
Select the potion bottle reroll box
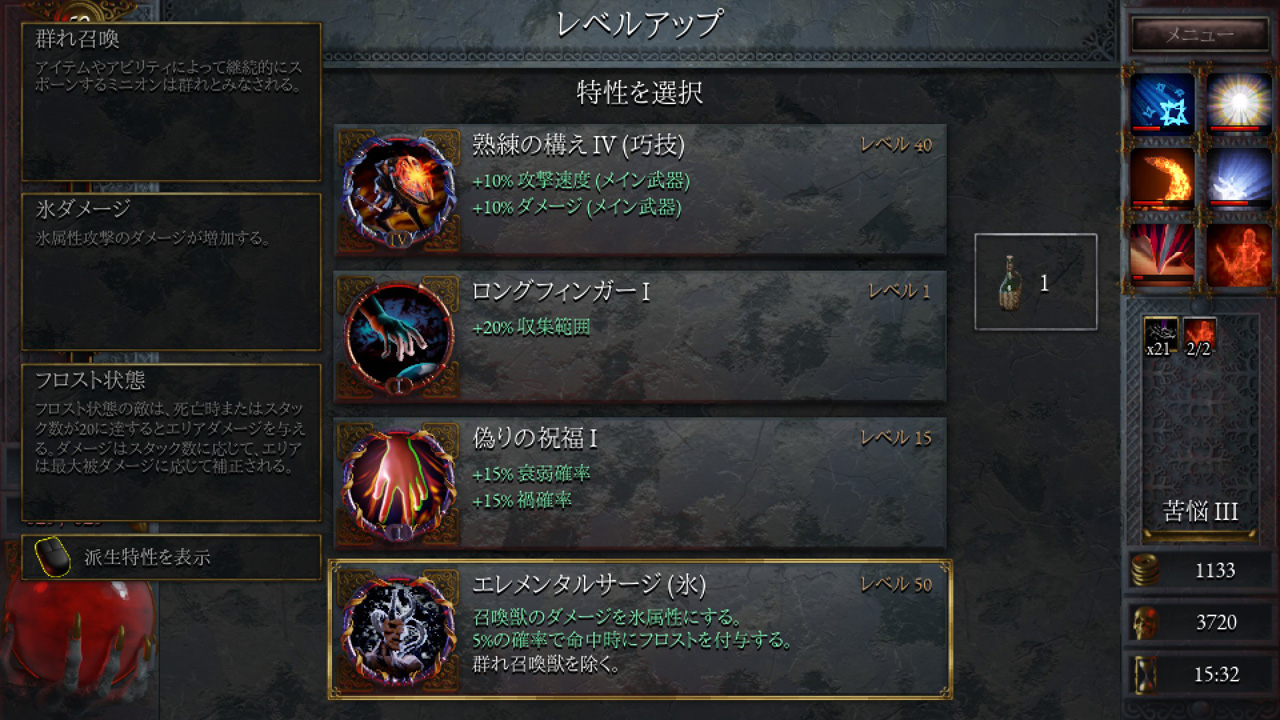(1036, 282)
